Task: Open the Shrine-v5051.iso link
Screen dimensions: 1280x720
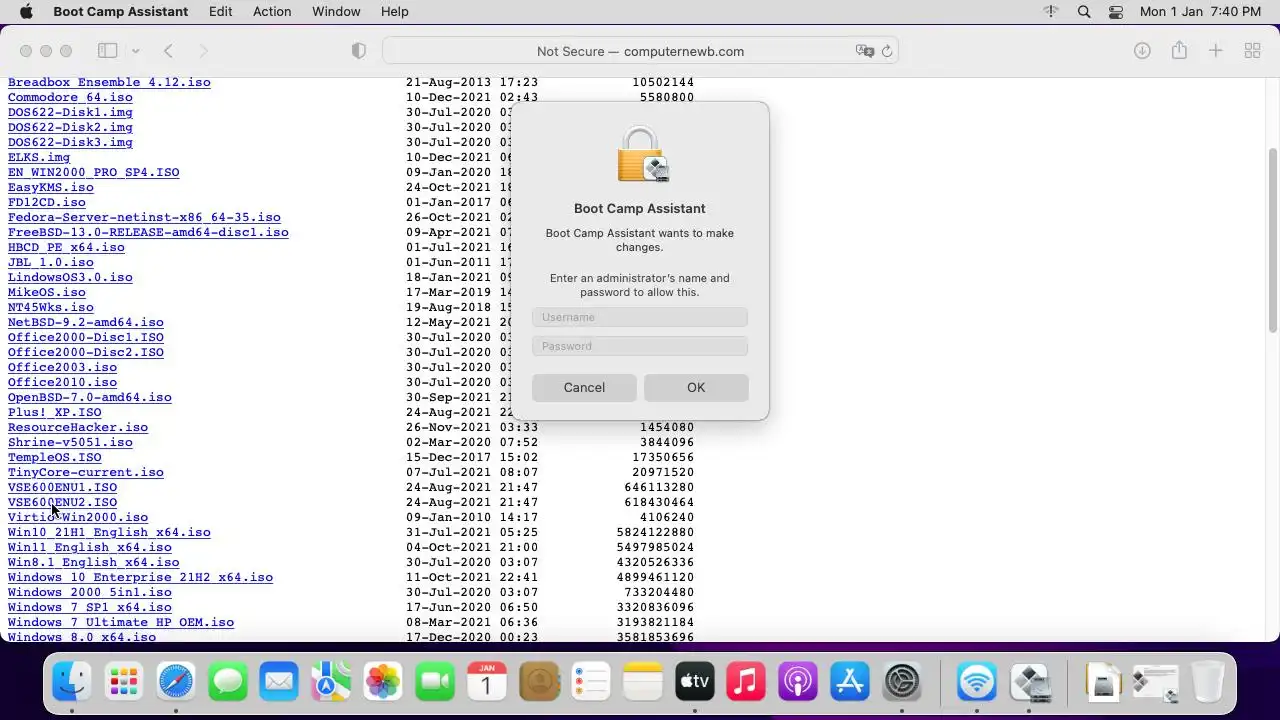Action: coord(70,442)
